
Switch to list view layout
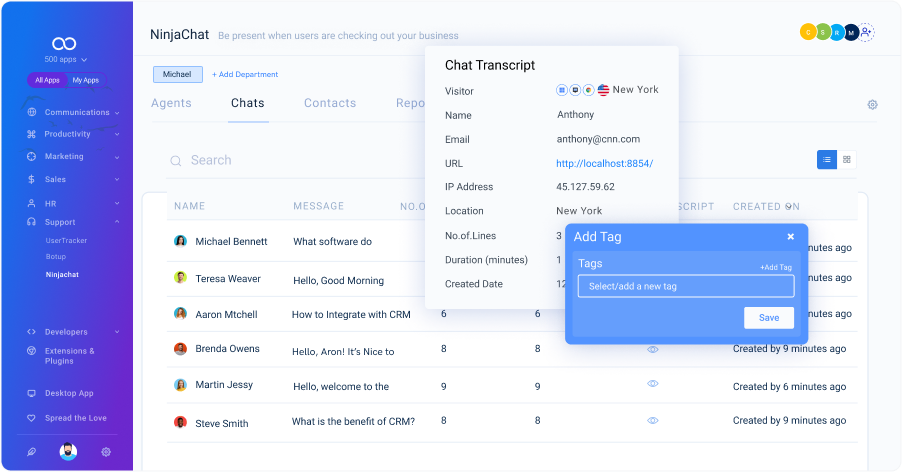tap(827, 159)
